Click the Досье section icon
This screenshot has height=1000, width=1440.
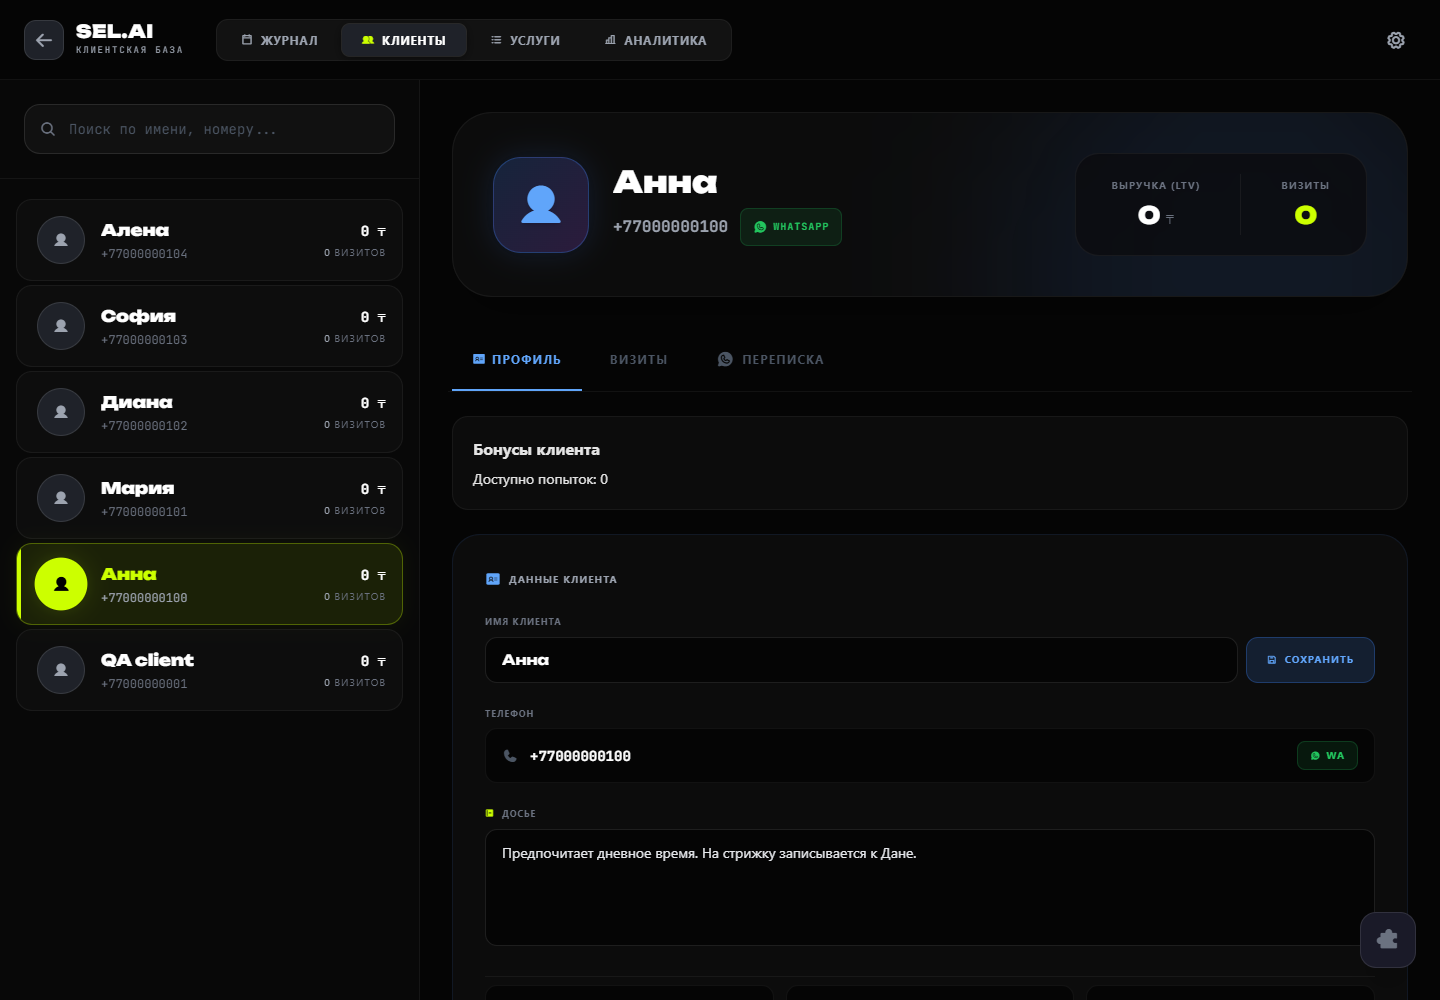click(490, 813)
